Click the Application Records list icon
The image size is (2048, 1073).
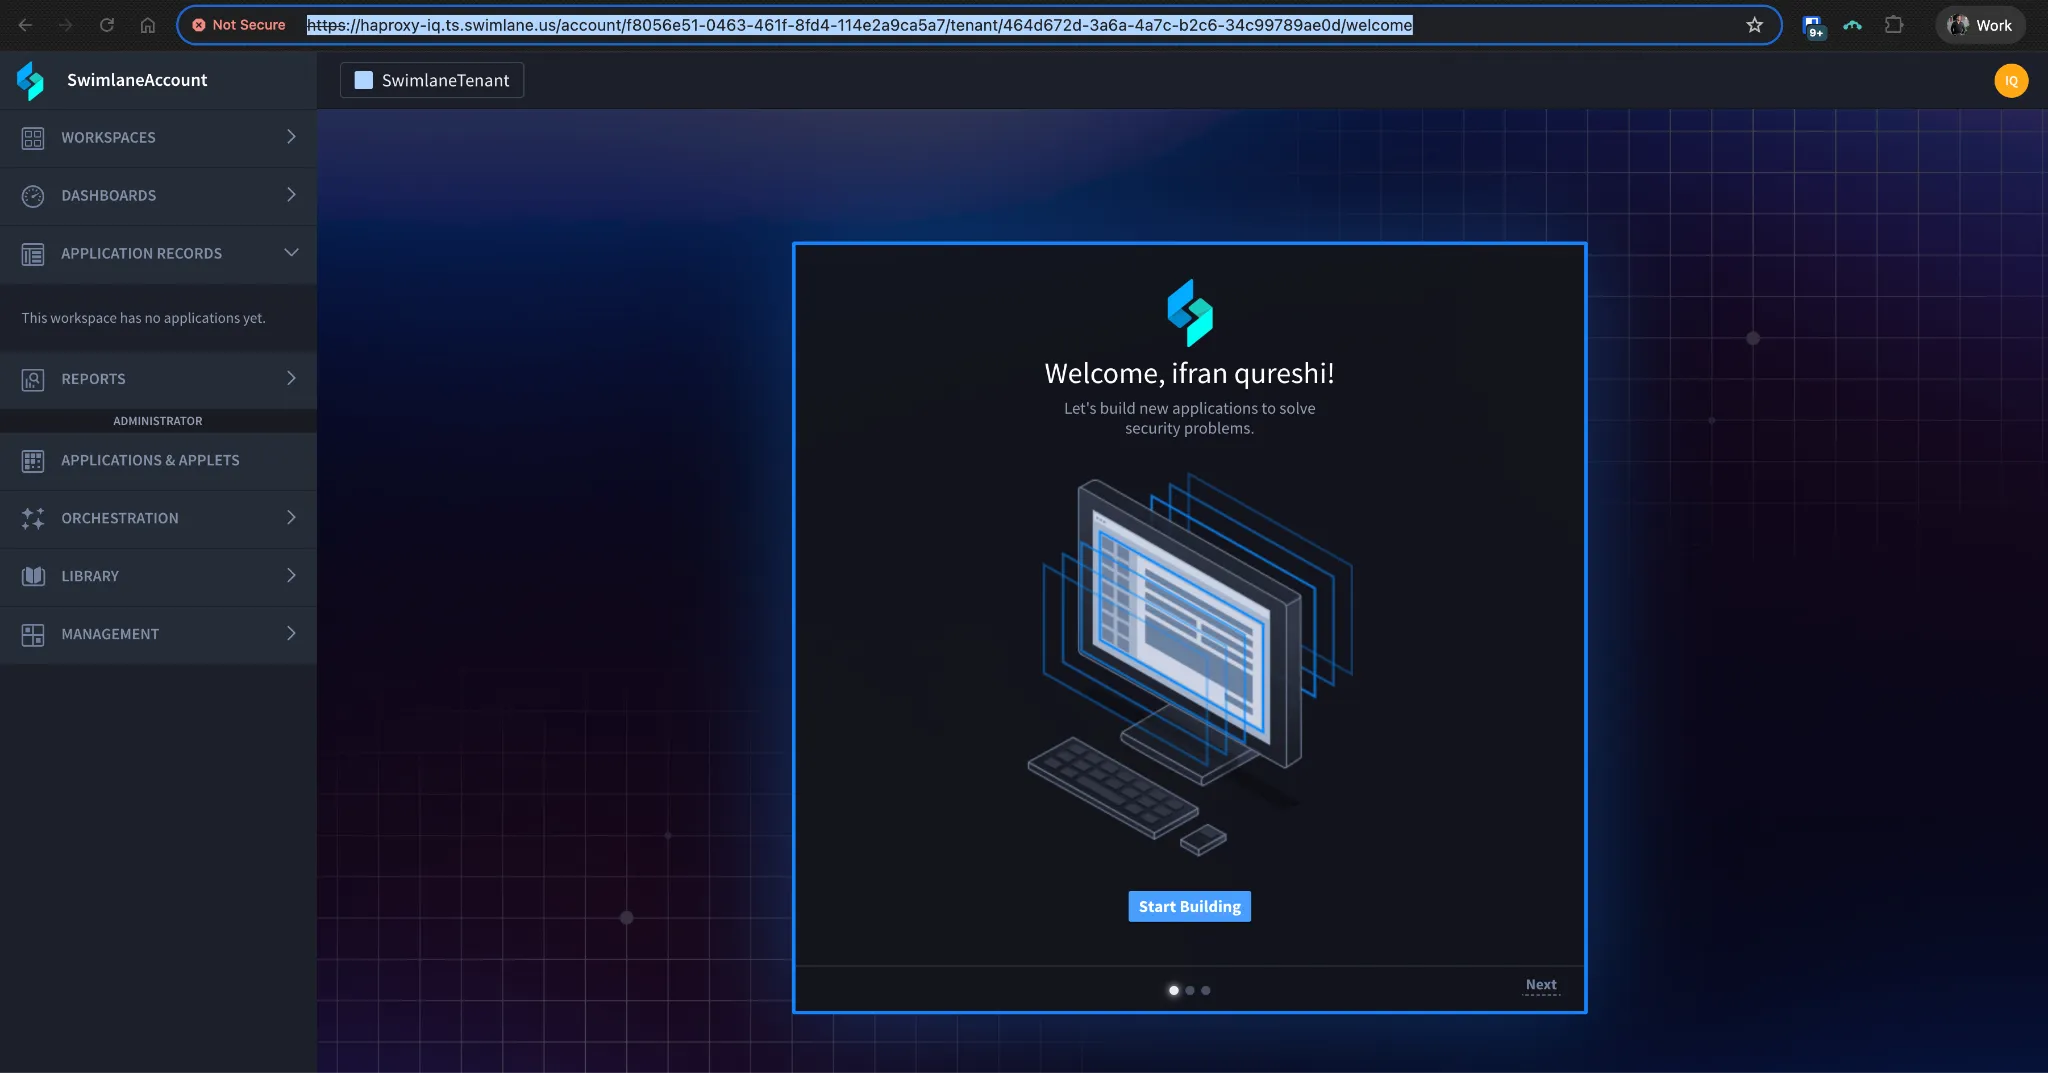33,254
